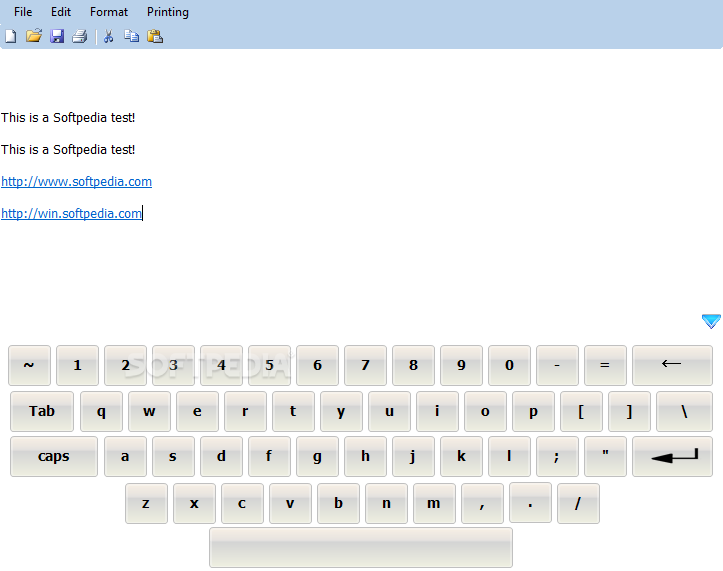This screenshot has height=571, width=723.
Task: Tap the right bracket ] key
Action: (629, 411)
